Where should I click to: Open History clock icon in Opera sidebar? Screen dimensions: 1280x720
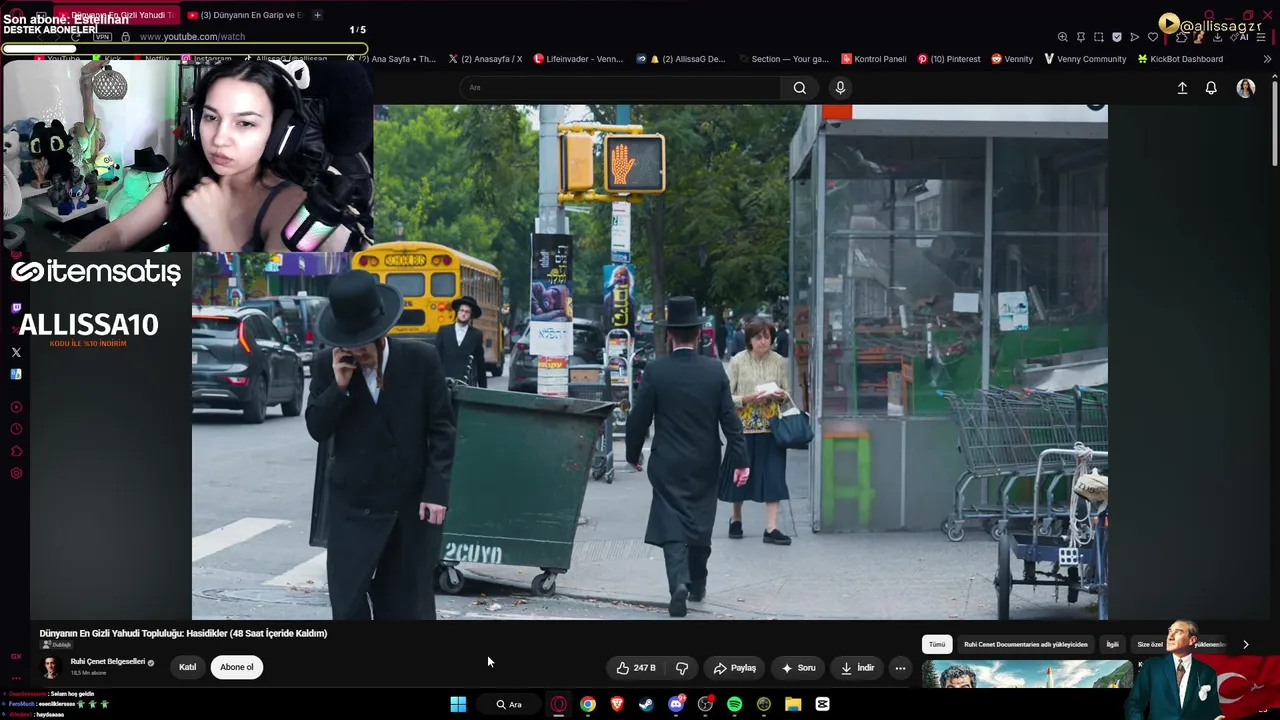click(x=16, y=429)
